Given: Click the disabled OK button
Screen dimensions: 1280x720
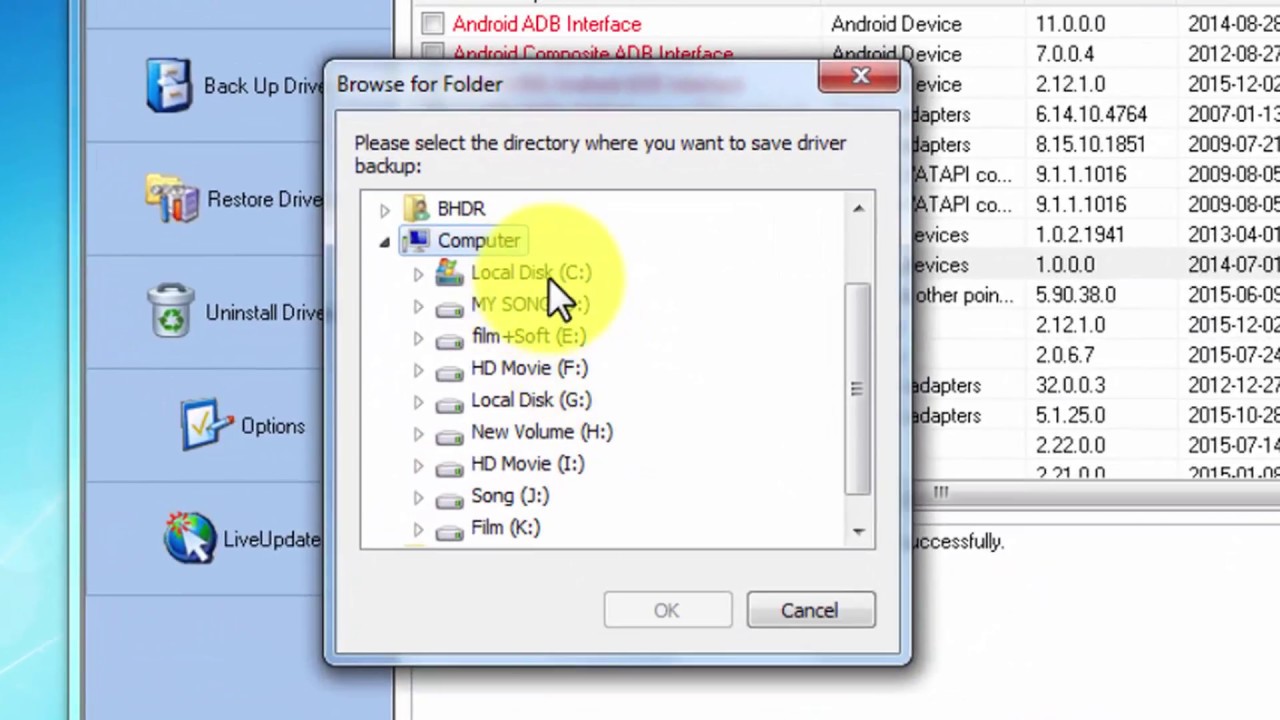Looking at the screenshot, I should click(x=667, y=610).
